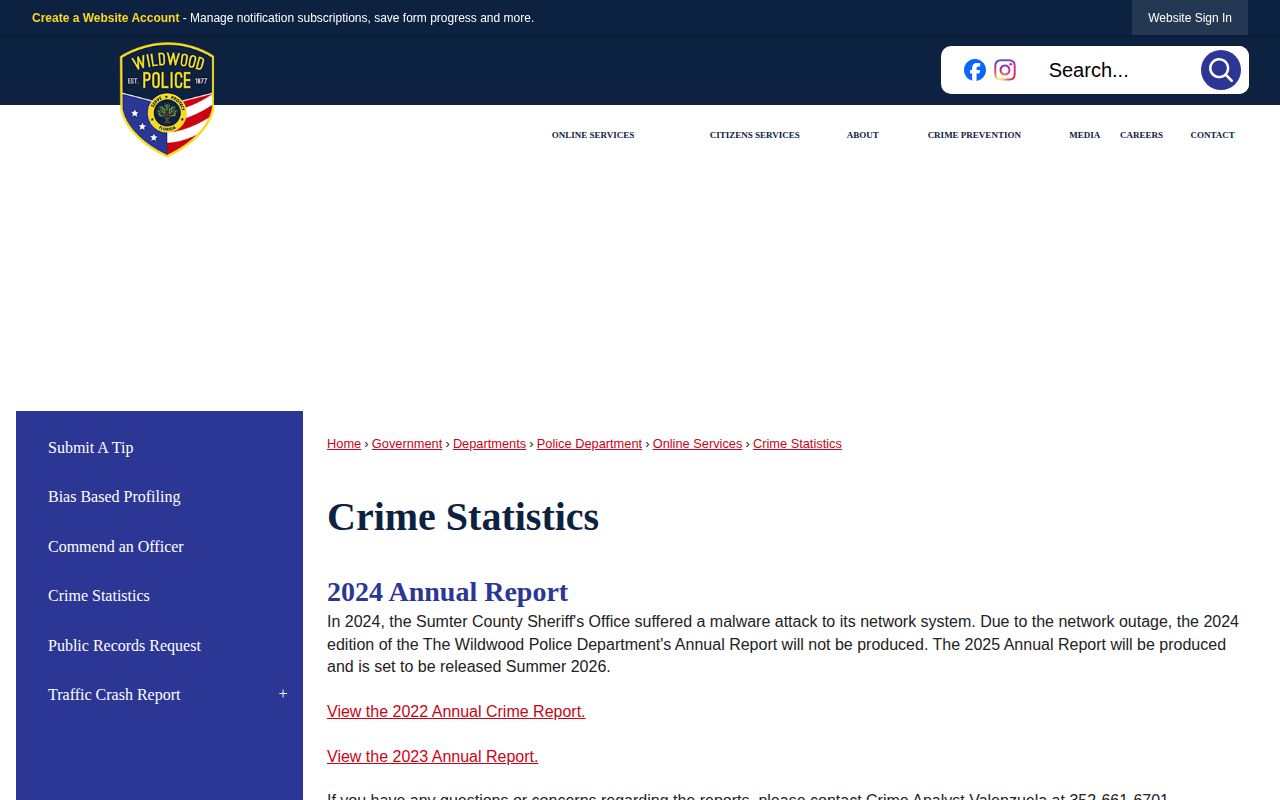View the 2022 Annual Crime Report
1280x800 pixels.
(456, 712)
